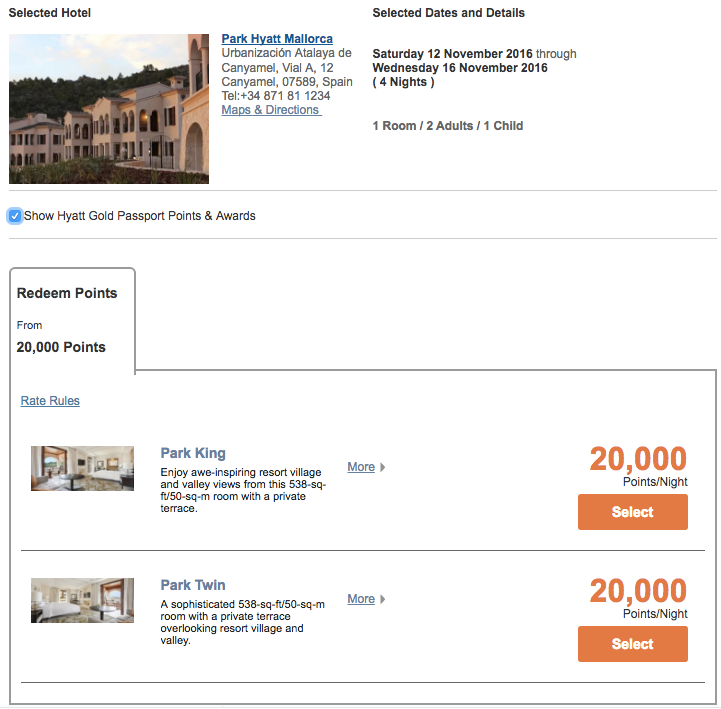Expand More details for Park King
Image resolution: width=721 pixels, height=709 pixels.
coord(361,467)
